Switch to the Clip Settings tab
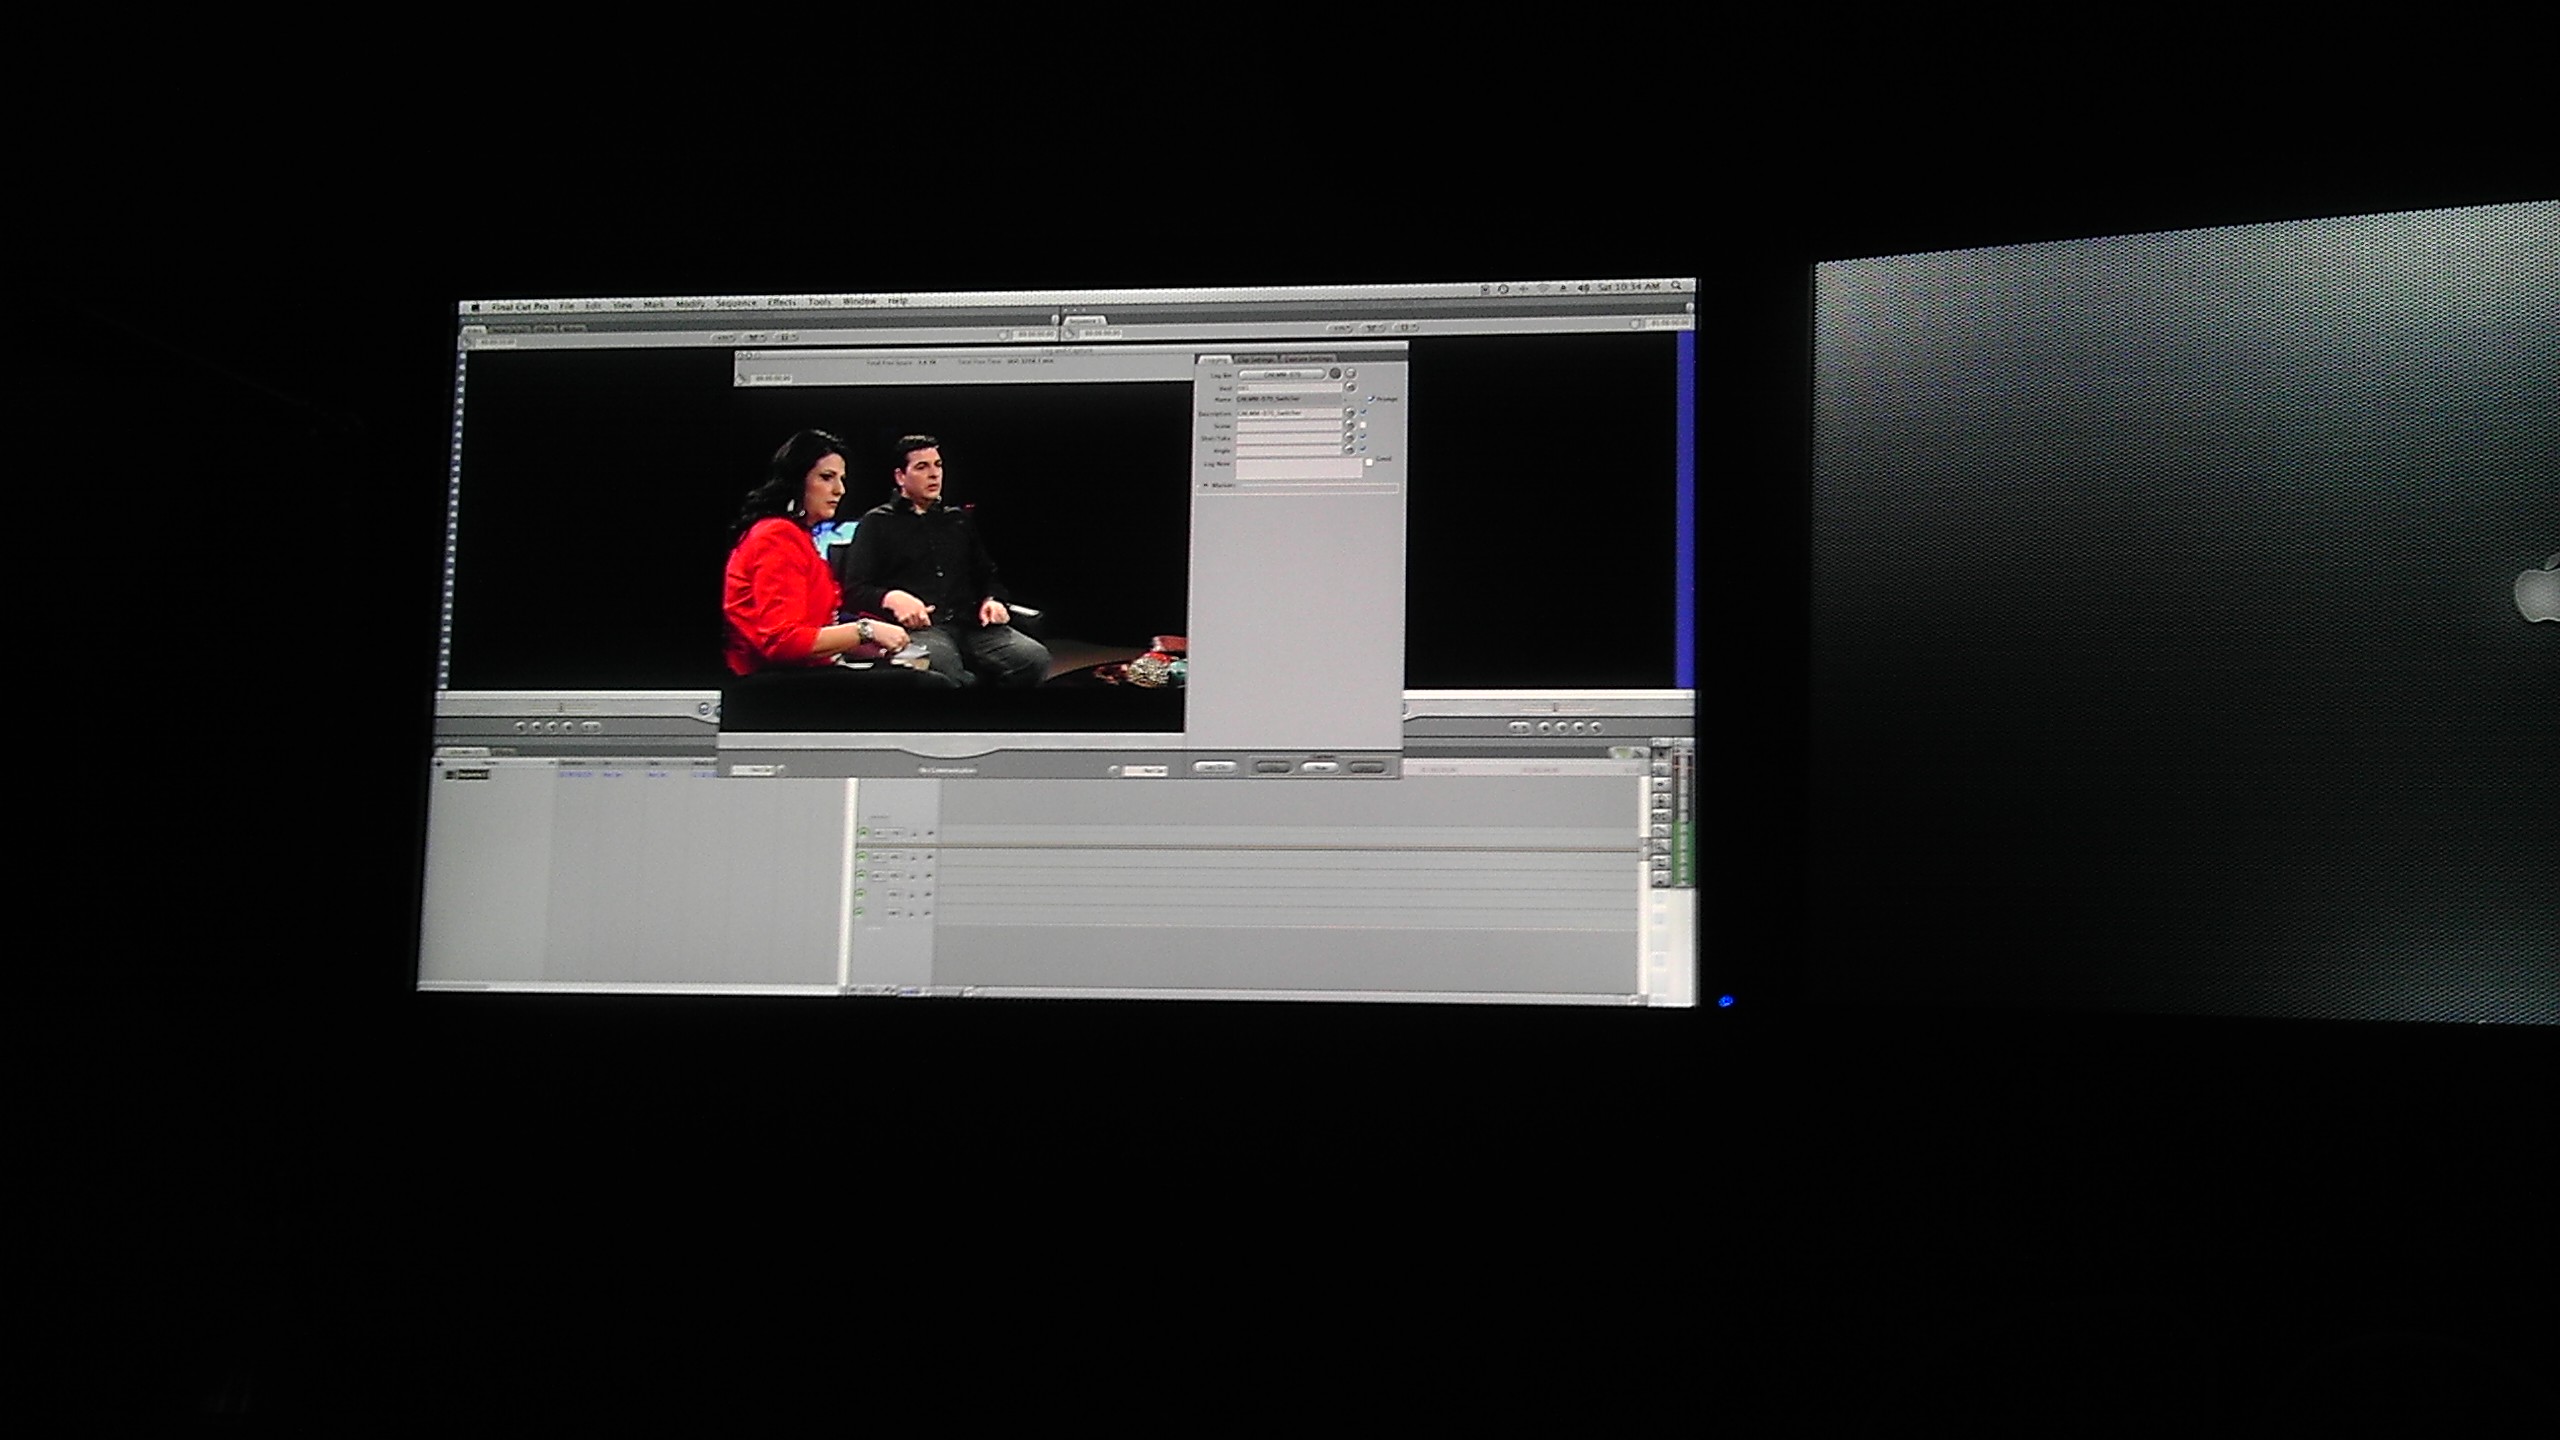Screen dimensions: 2560x1440 [x=1255, y=360]
